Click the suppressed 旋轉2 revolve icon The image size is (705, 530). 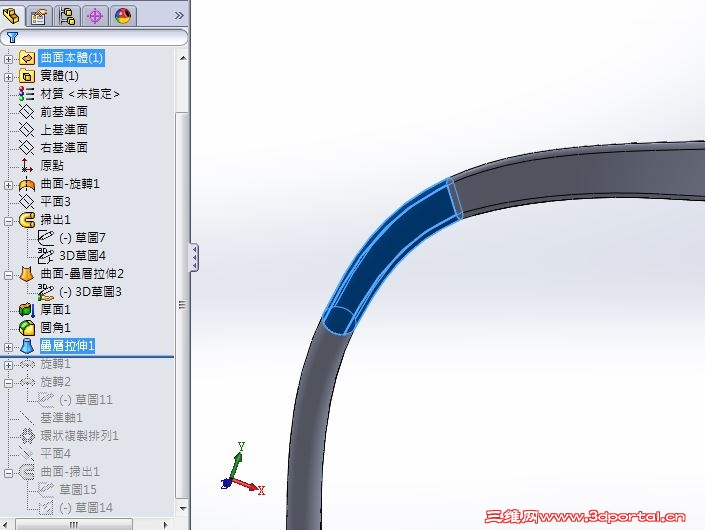click(27, 382)
